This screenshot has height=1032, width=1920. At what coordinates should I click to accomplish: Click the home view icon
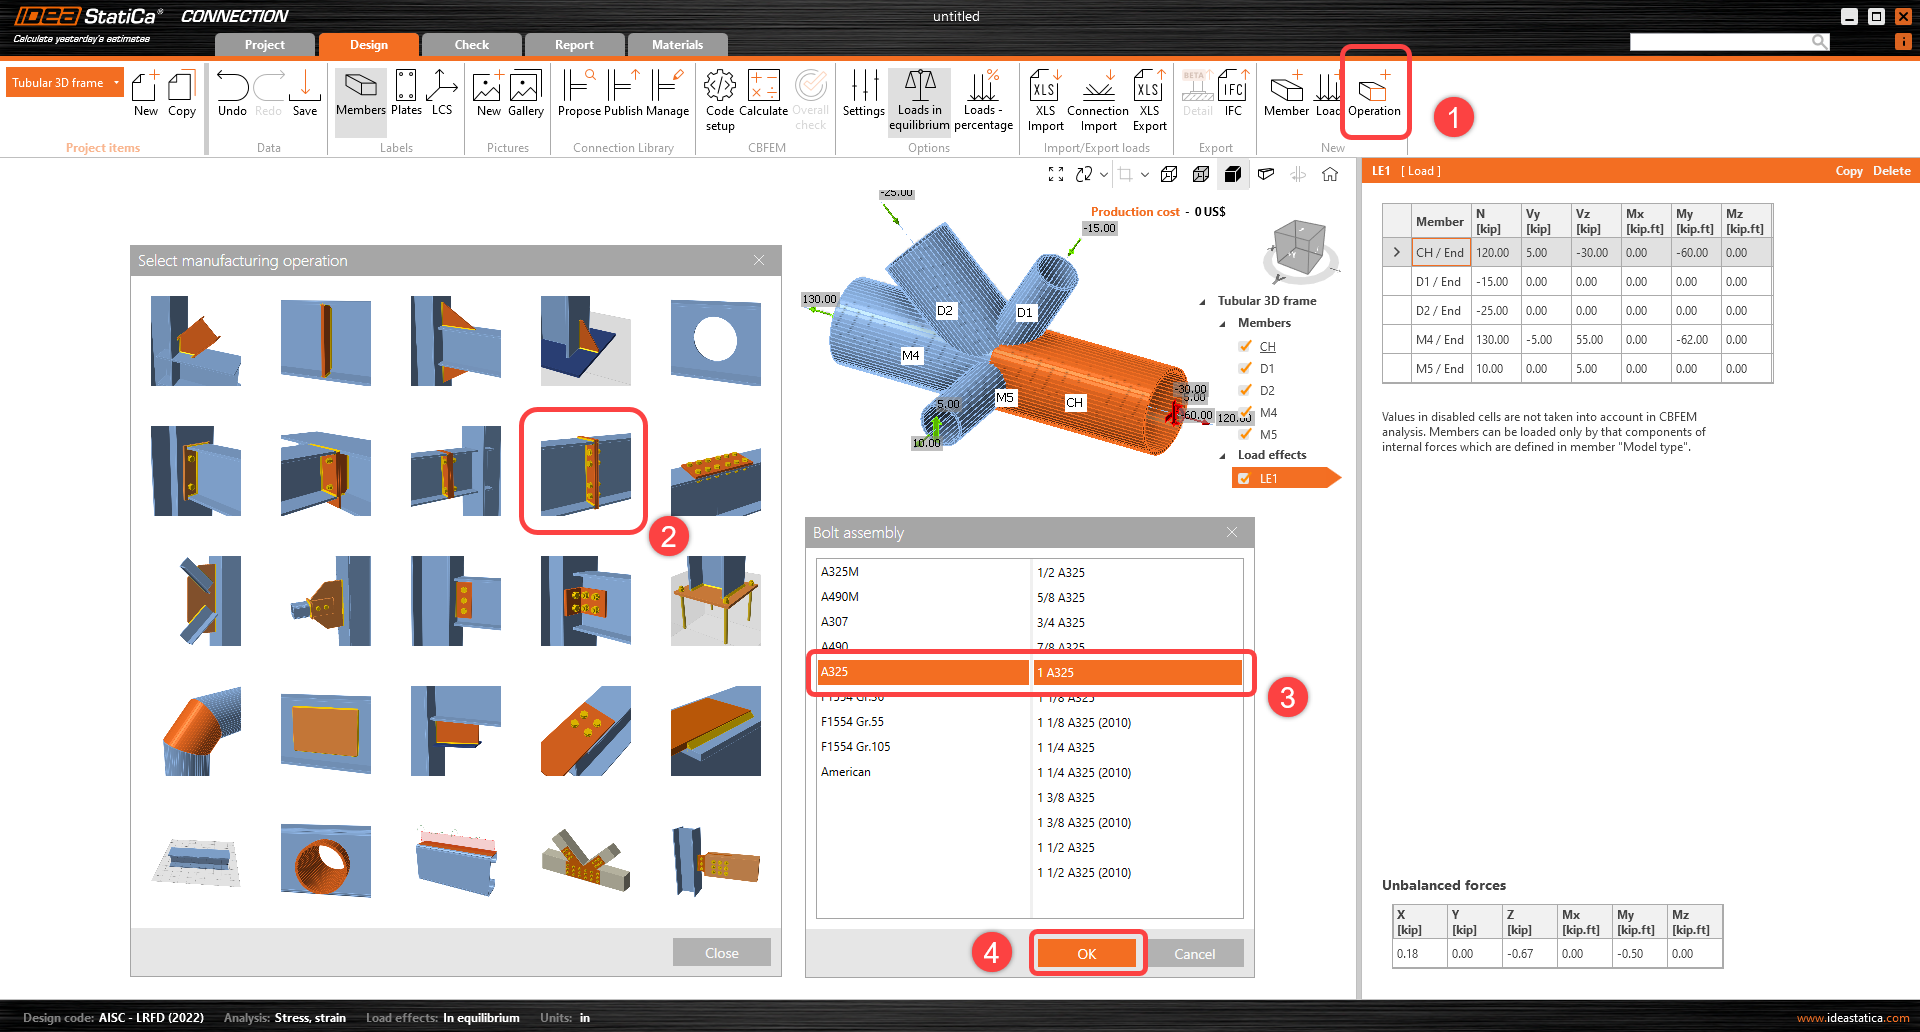pos(1330,174)
